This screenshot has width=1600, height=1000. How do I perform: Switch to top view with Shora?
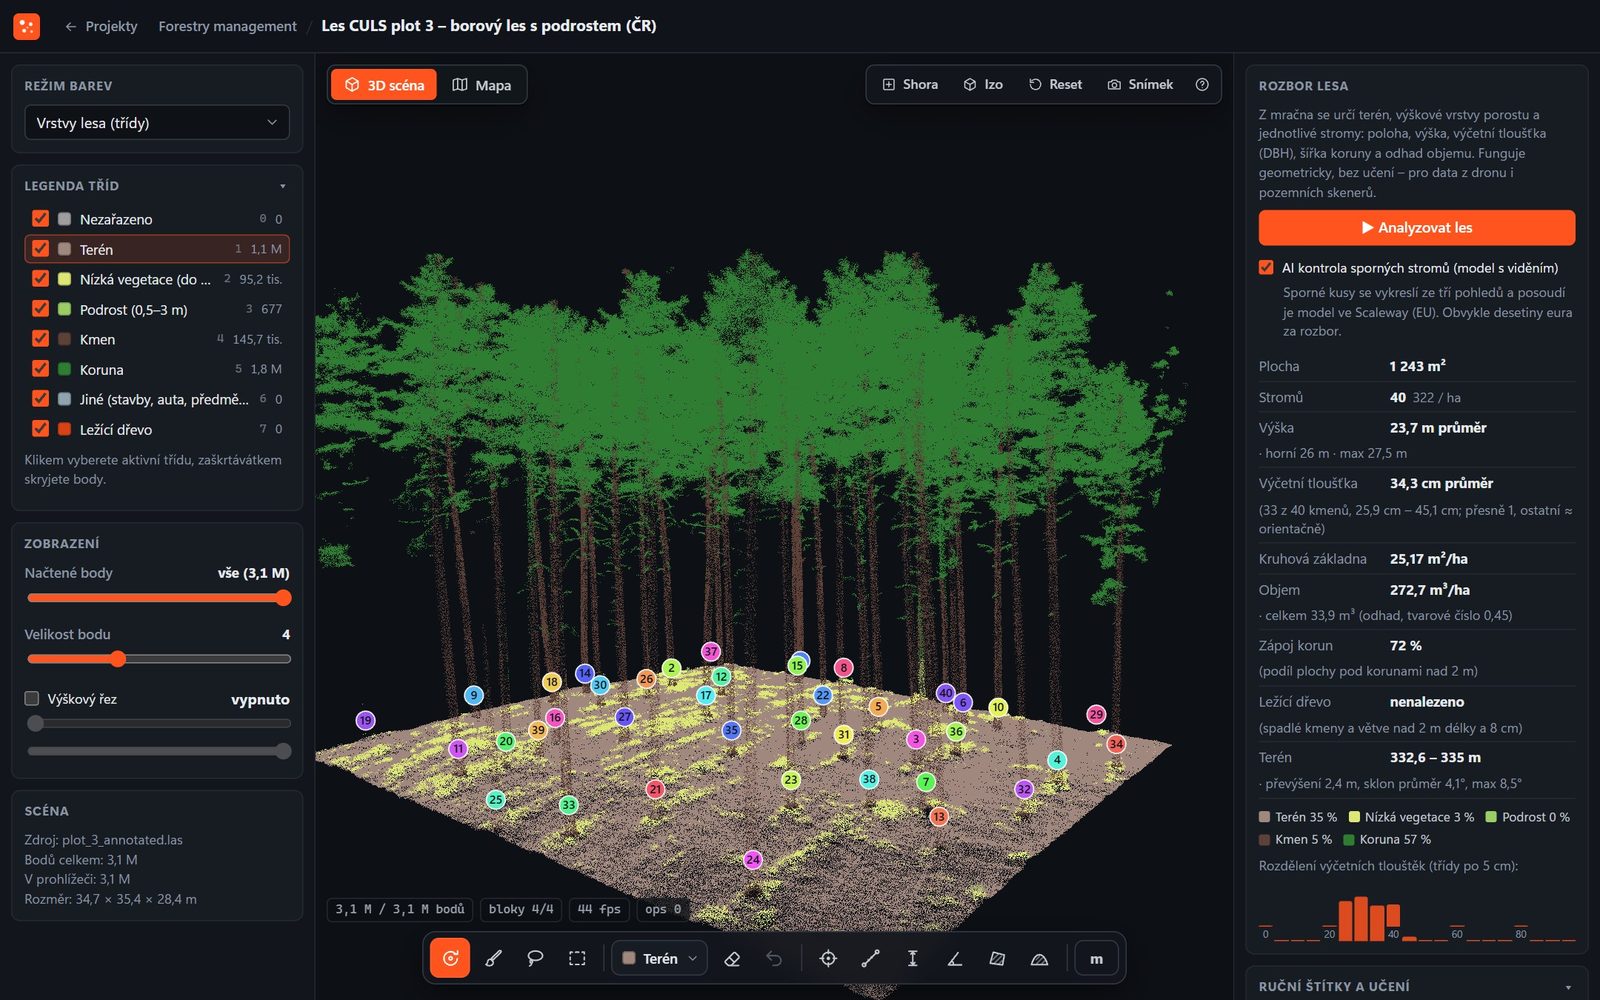click(x=910, y=85)
